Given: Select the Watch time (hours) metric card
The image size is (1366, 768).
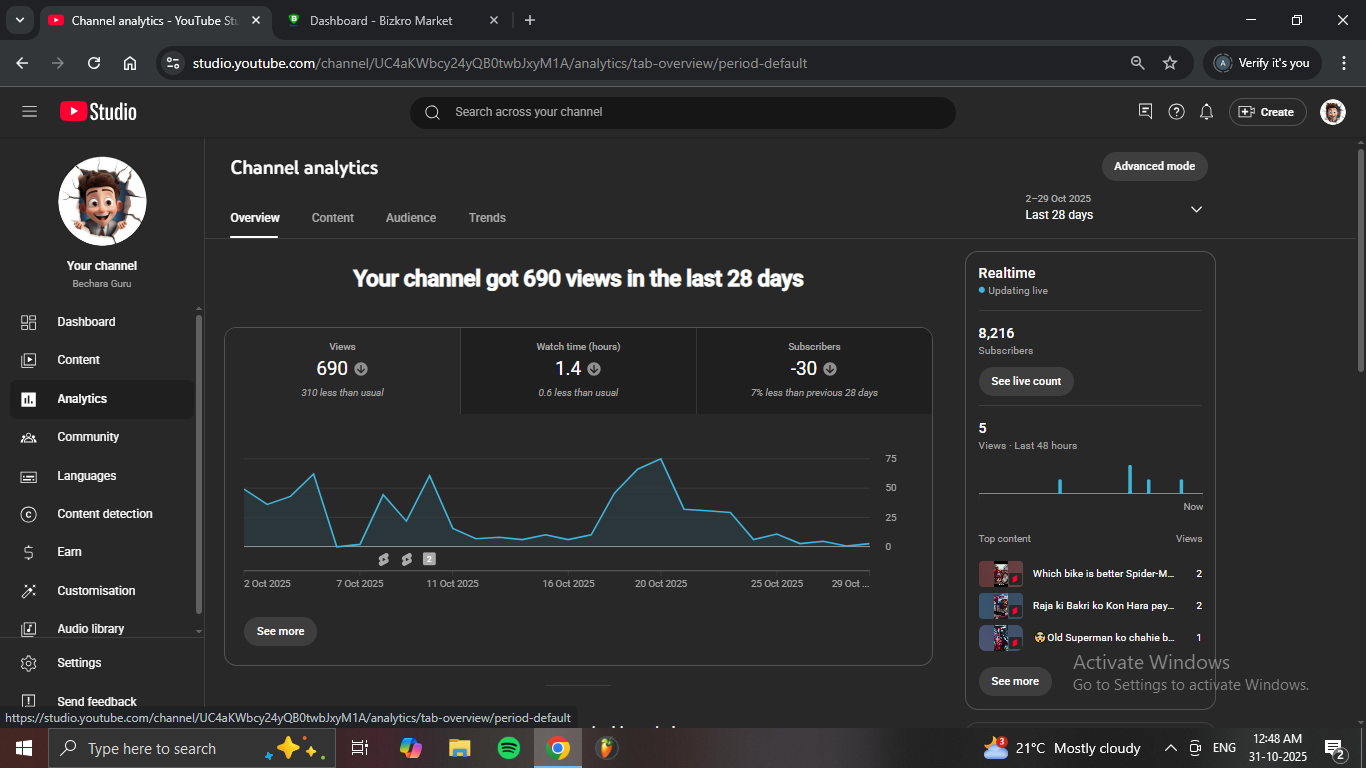Looking at the screenshot, I should [x=578, y=369].
